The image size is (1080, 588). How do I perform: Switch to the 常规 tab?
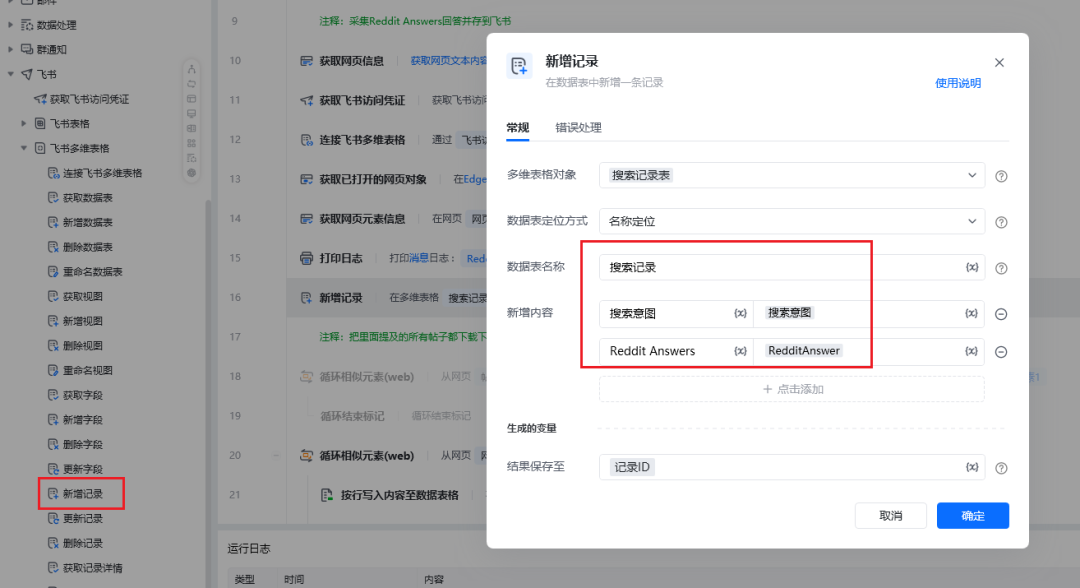click(517, 127)
